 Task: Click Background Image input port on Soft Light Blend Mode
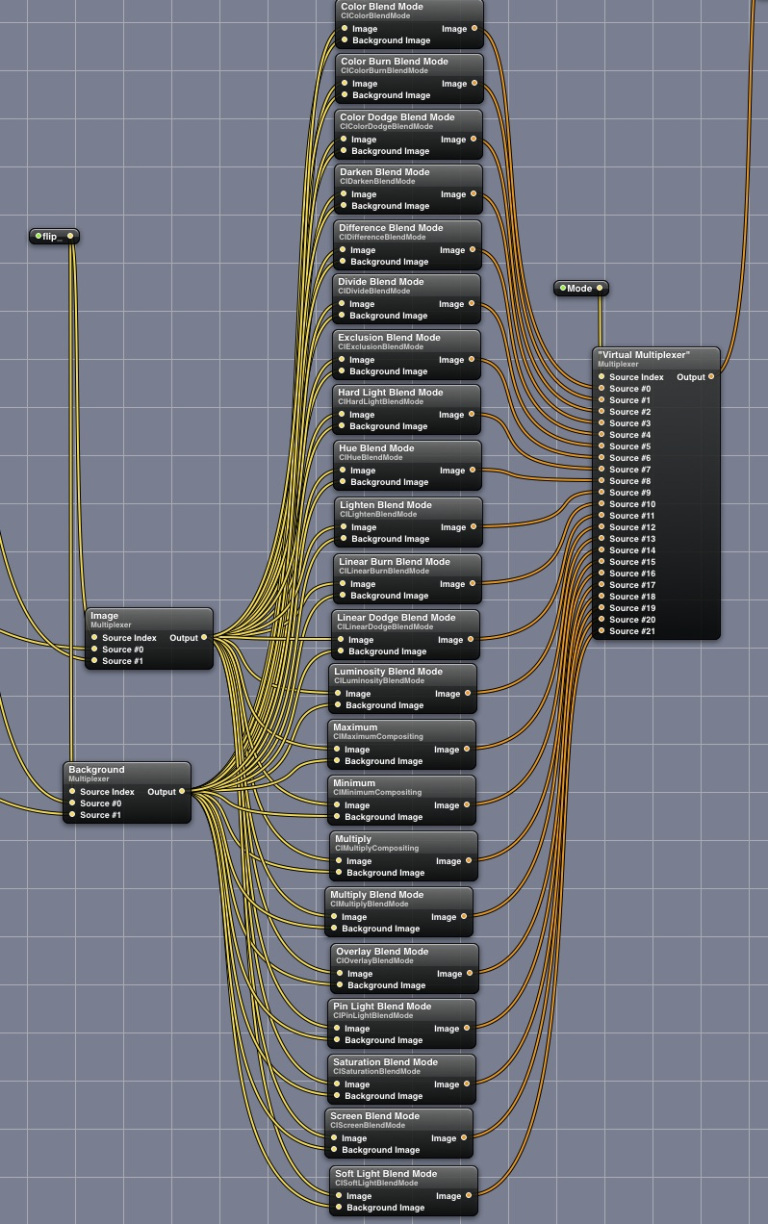[339, 1208]
